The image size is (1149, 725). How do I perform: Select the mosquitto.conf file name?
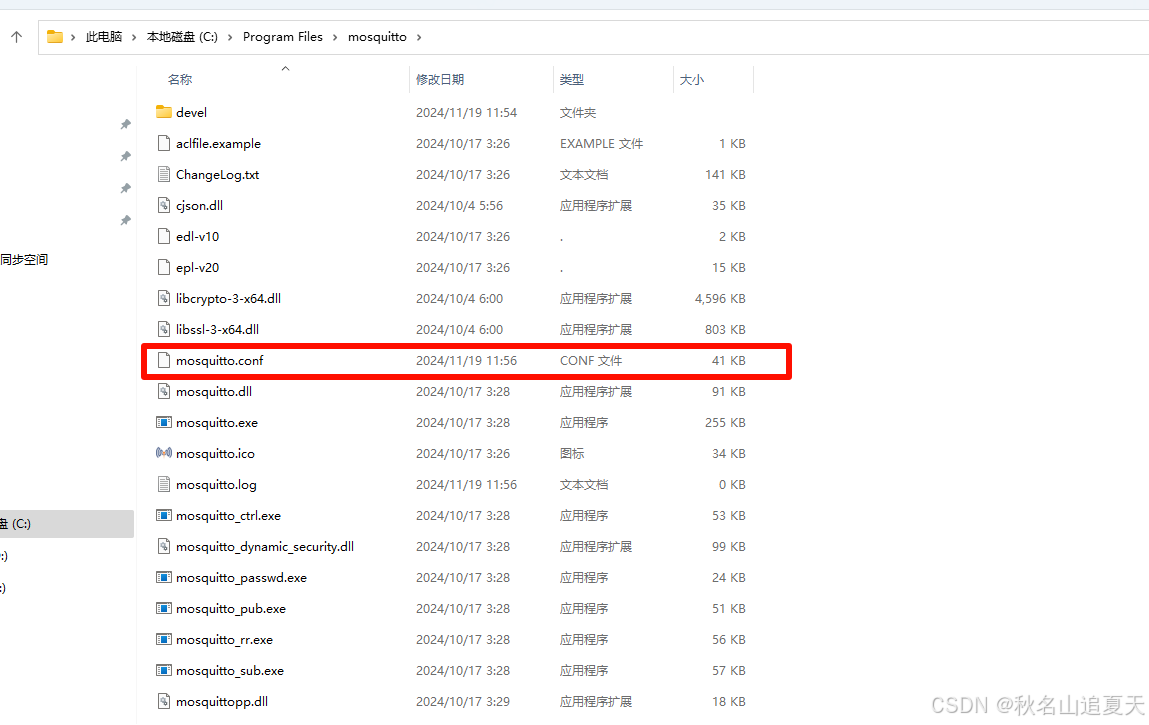point(220,361)
